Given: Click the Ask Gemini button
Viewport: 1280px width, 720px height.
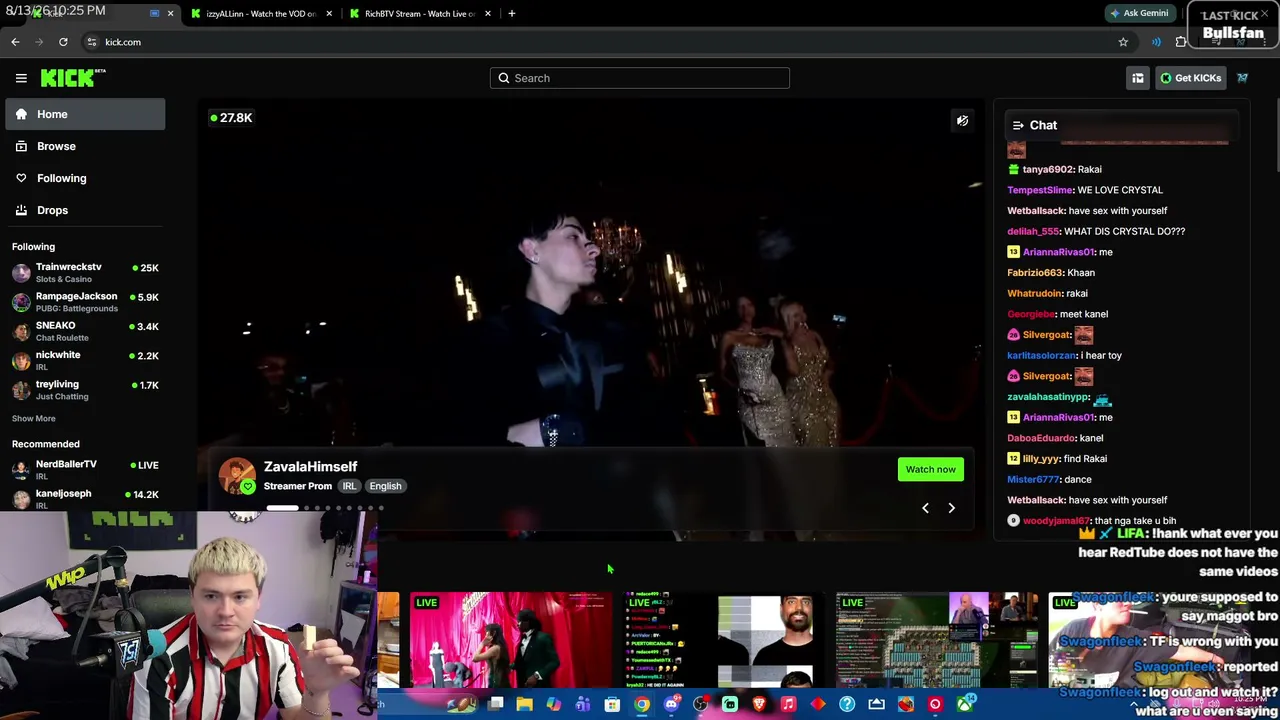Looking at the screenshot, I should point(1139,14).
